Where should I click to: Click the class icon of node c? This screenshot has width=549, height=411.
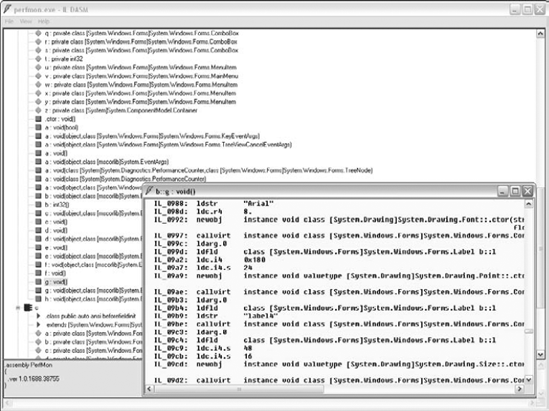(x=28, y=308)
